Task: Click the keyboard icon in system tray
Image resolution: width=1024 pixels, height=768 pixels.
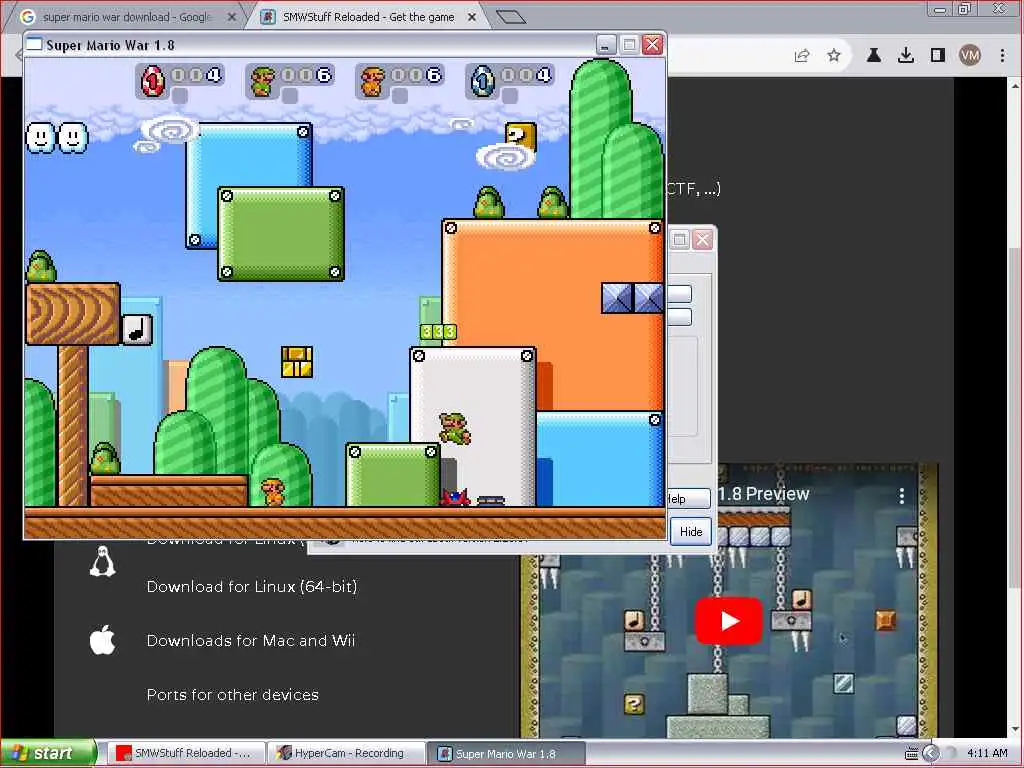Action: pos(911,754)
